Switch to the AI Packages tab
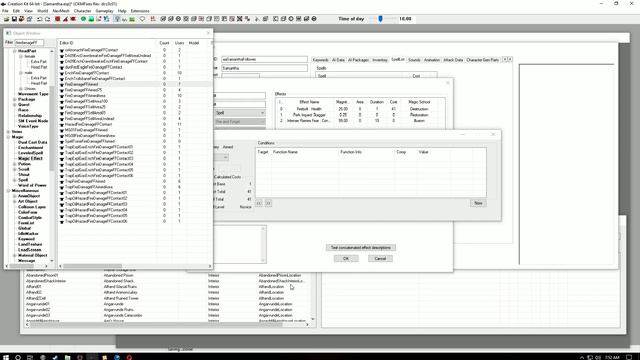This screenshot has height=360, width=640. [358, 60]
